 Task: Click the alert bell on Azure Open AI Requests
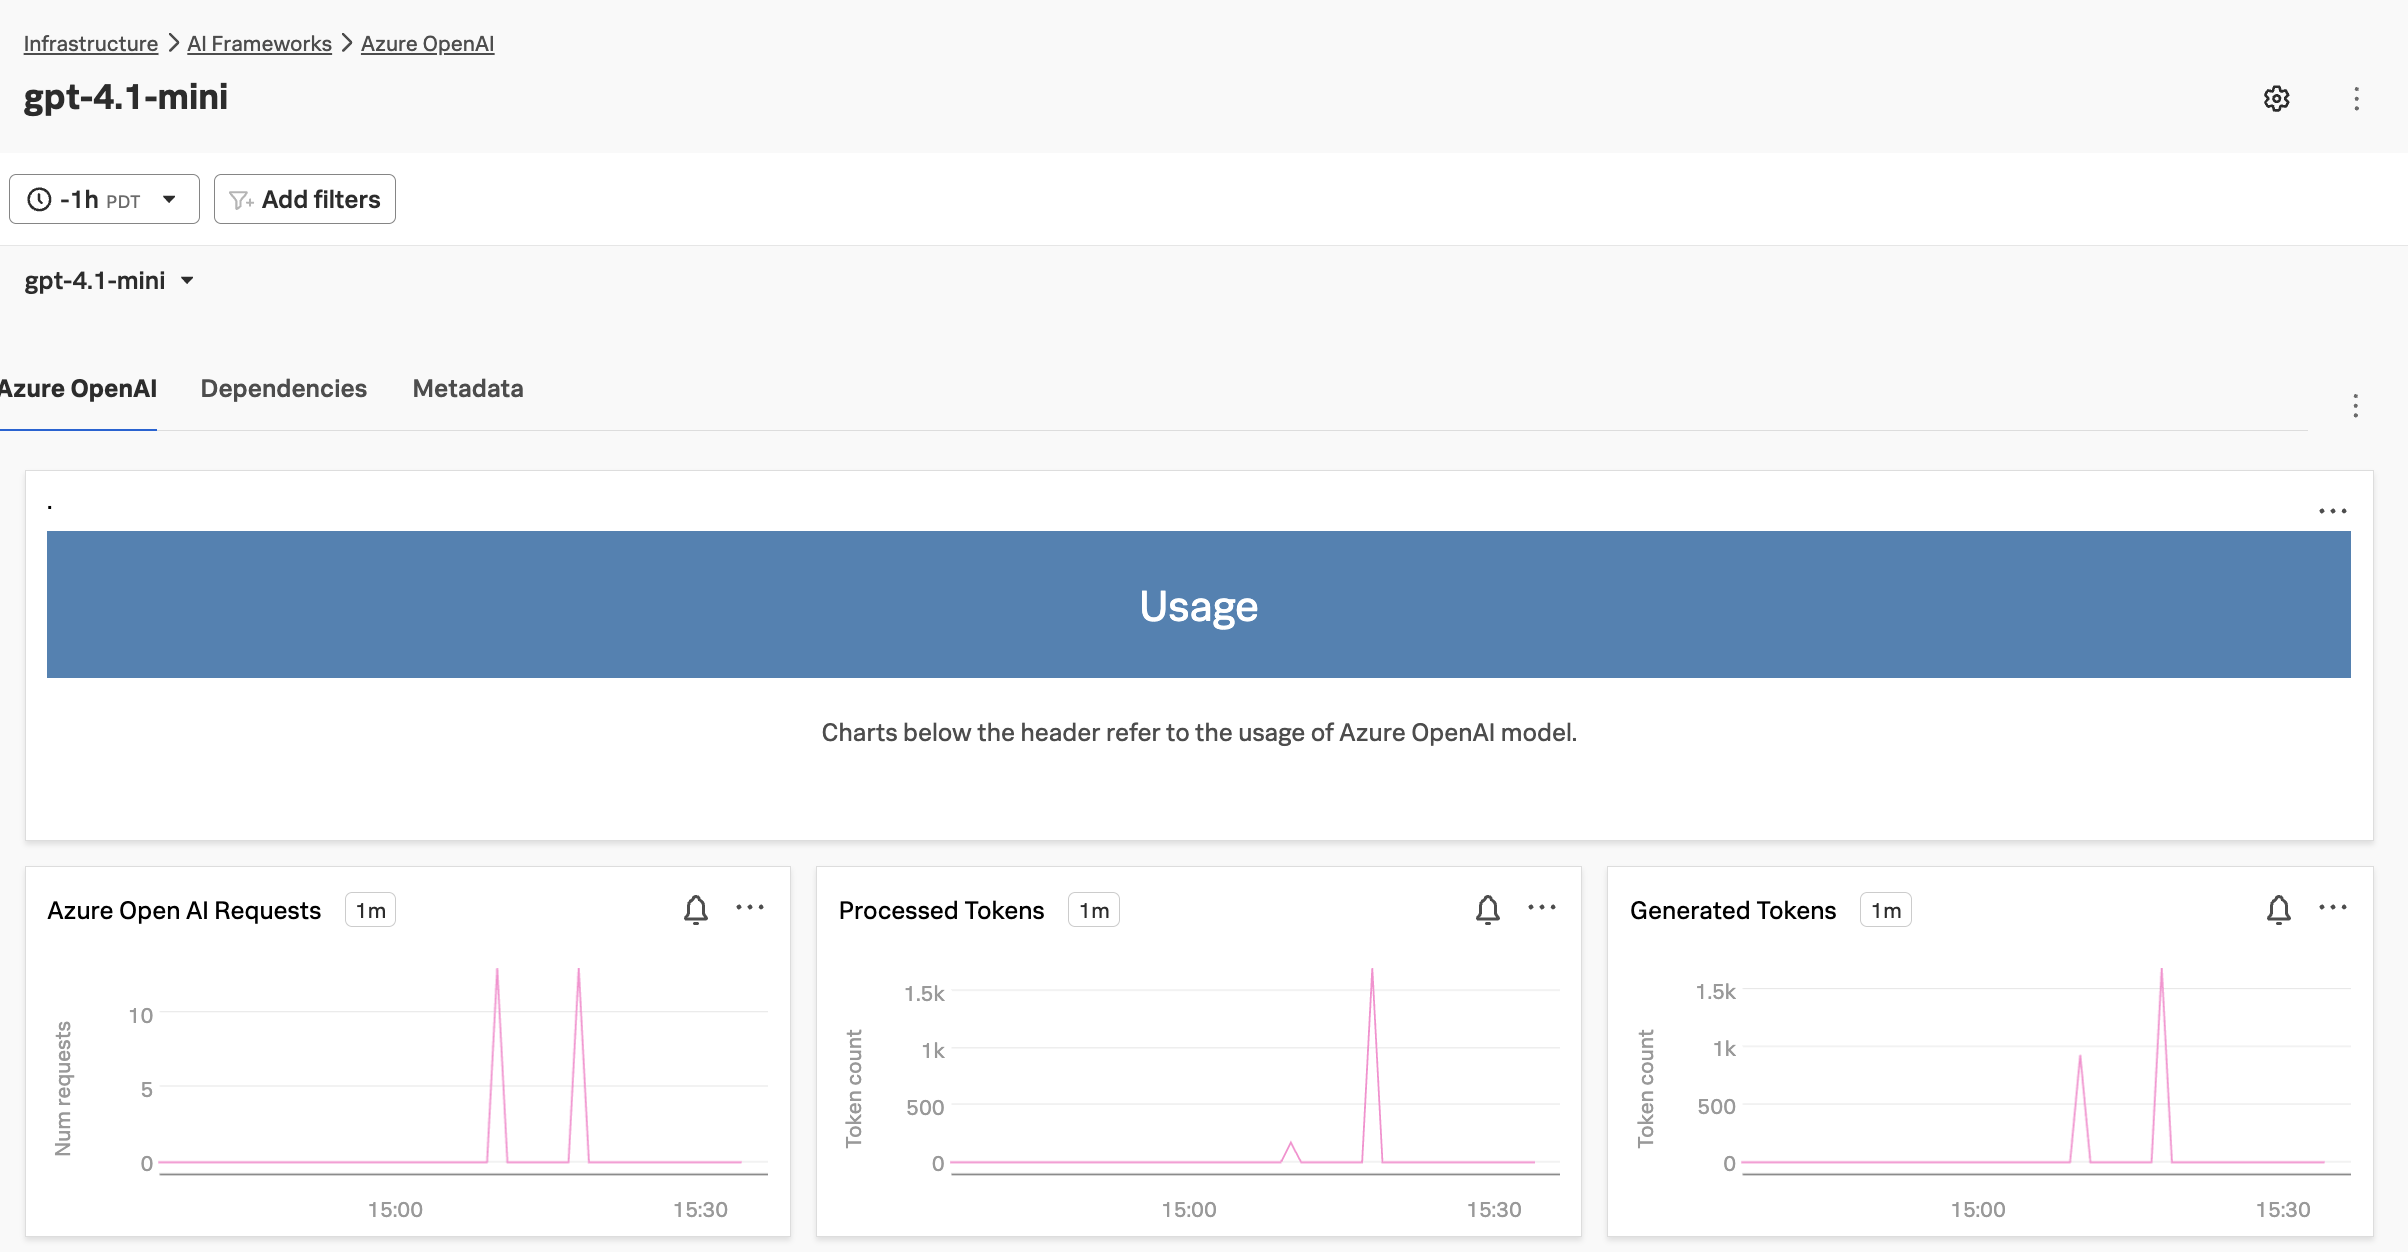pyautogui.click(x=696, y=910)
